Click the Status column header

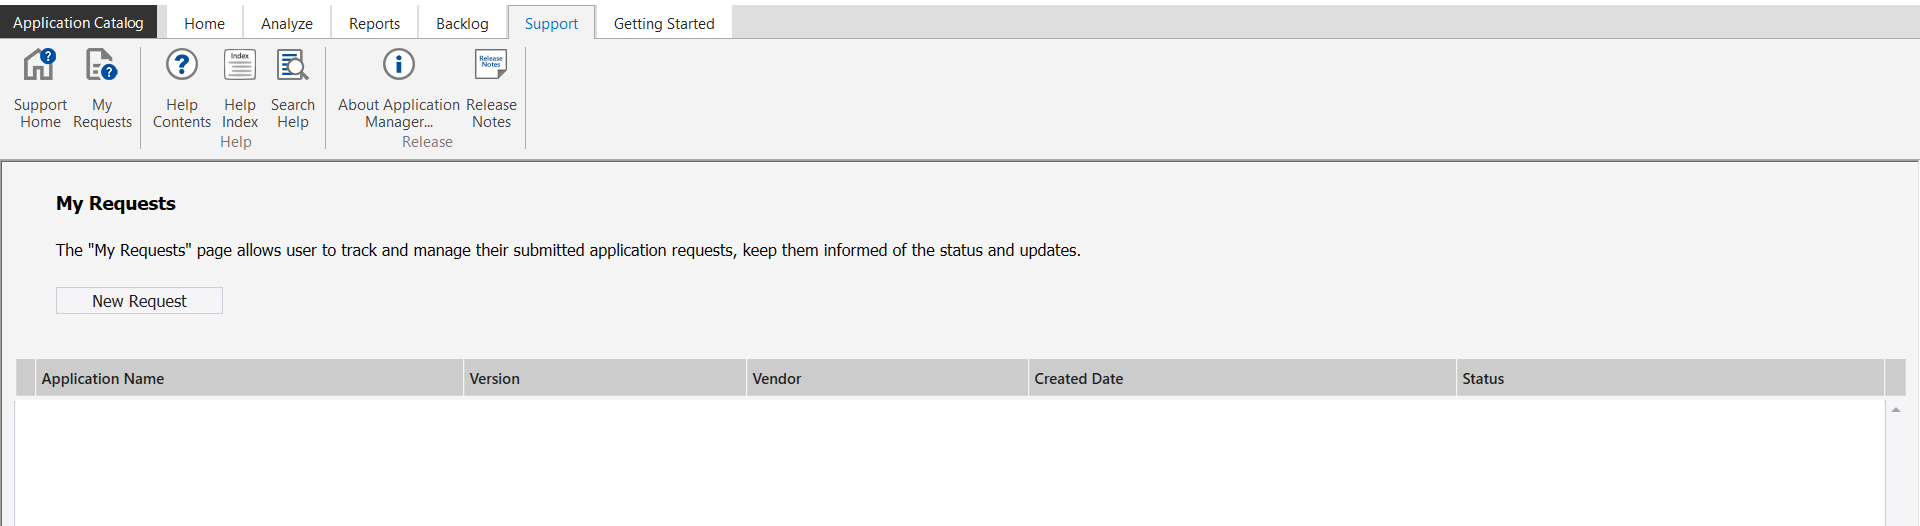[x=1483, y=379]
